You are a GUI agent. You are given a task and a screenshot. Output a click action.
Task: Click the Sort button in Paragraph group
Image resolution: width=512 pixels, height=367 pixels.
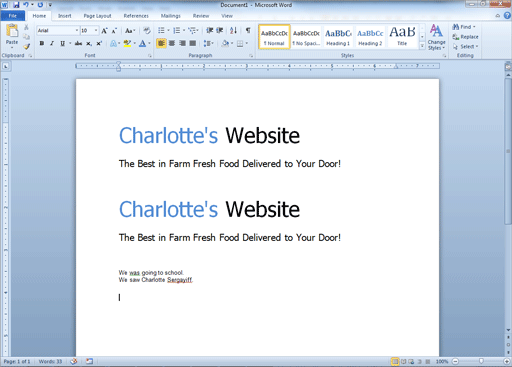[233, 30]
